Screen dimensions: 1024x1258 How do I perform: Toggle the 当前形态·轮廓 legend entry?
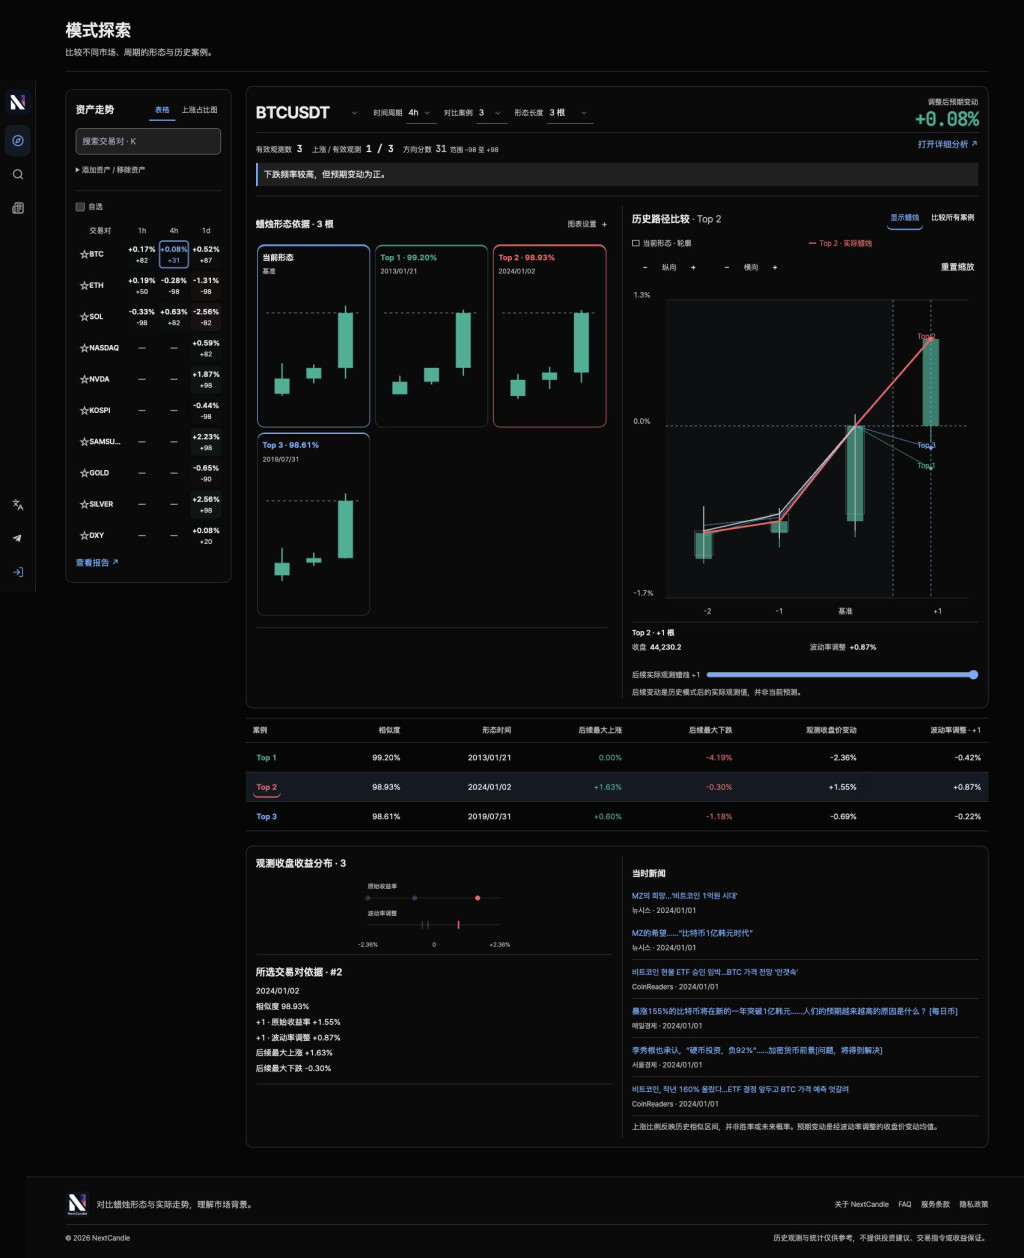[663, 243]
